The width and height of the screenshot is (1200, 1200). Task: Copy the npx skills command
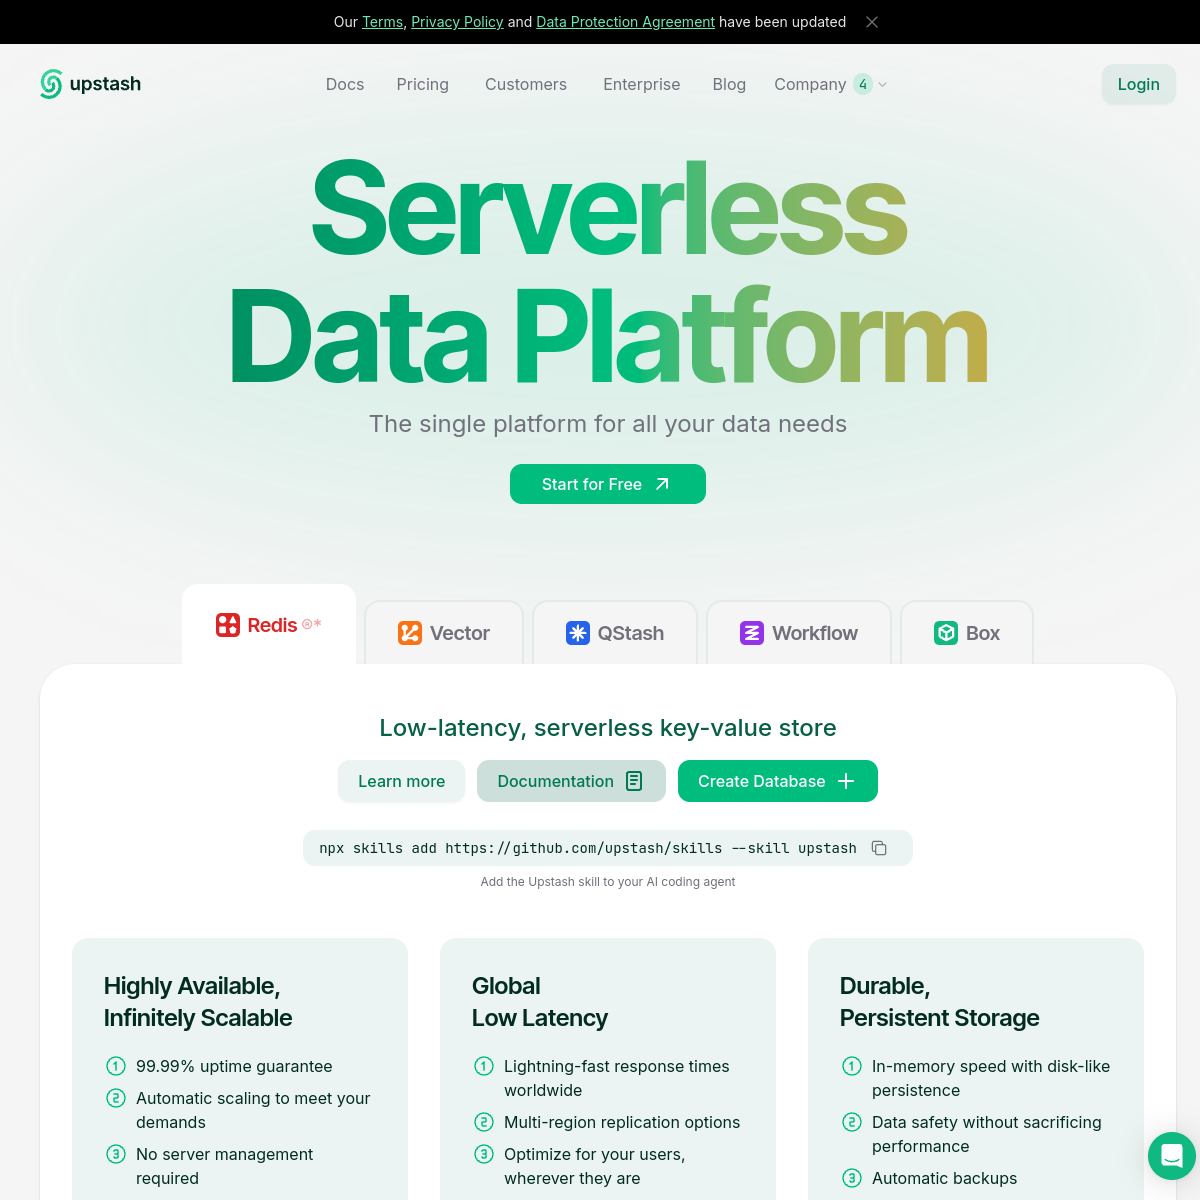pos(879,848)
